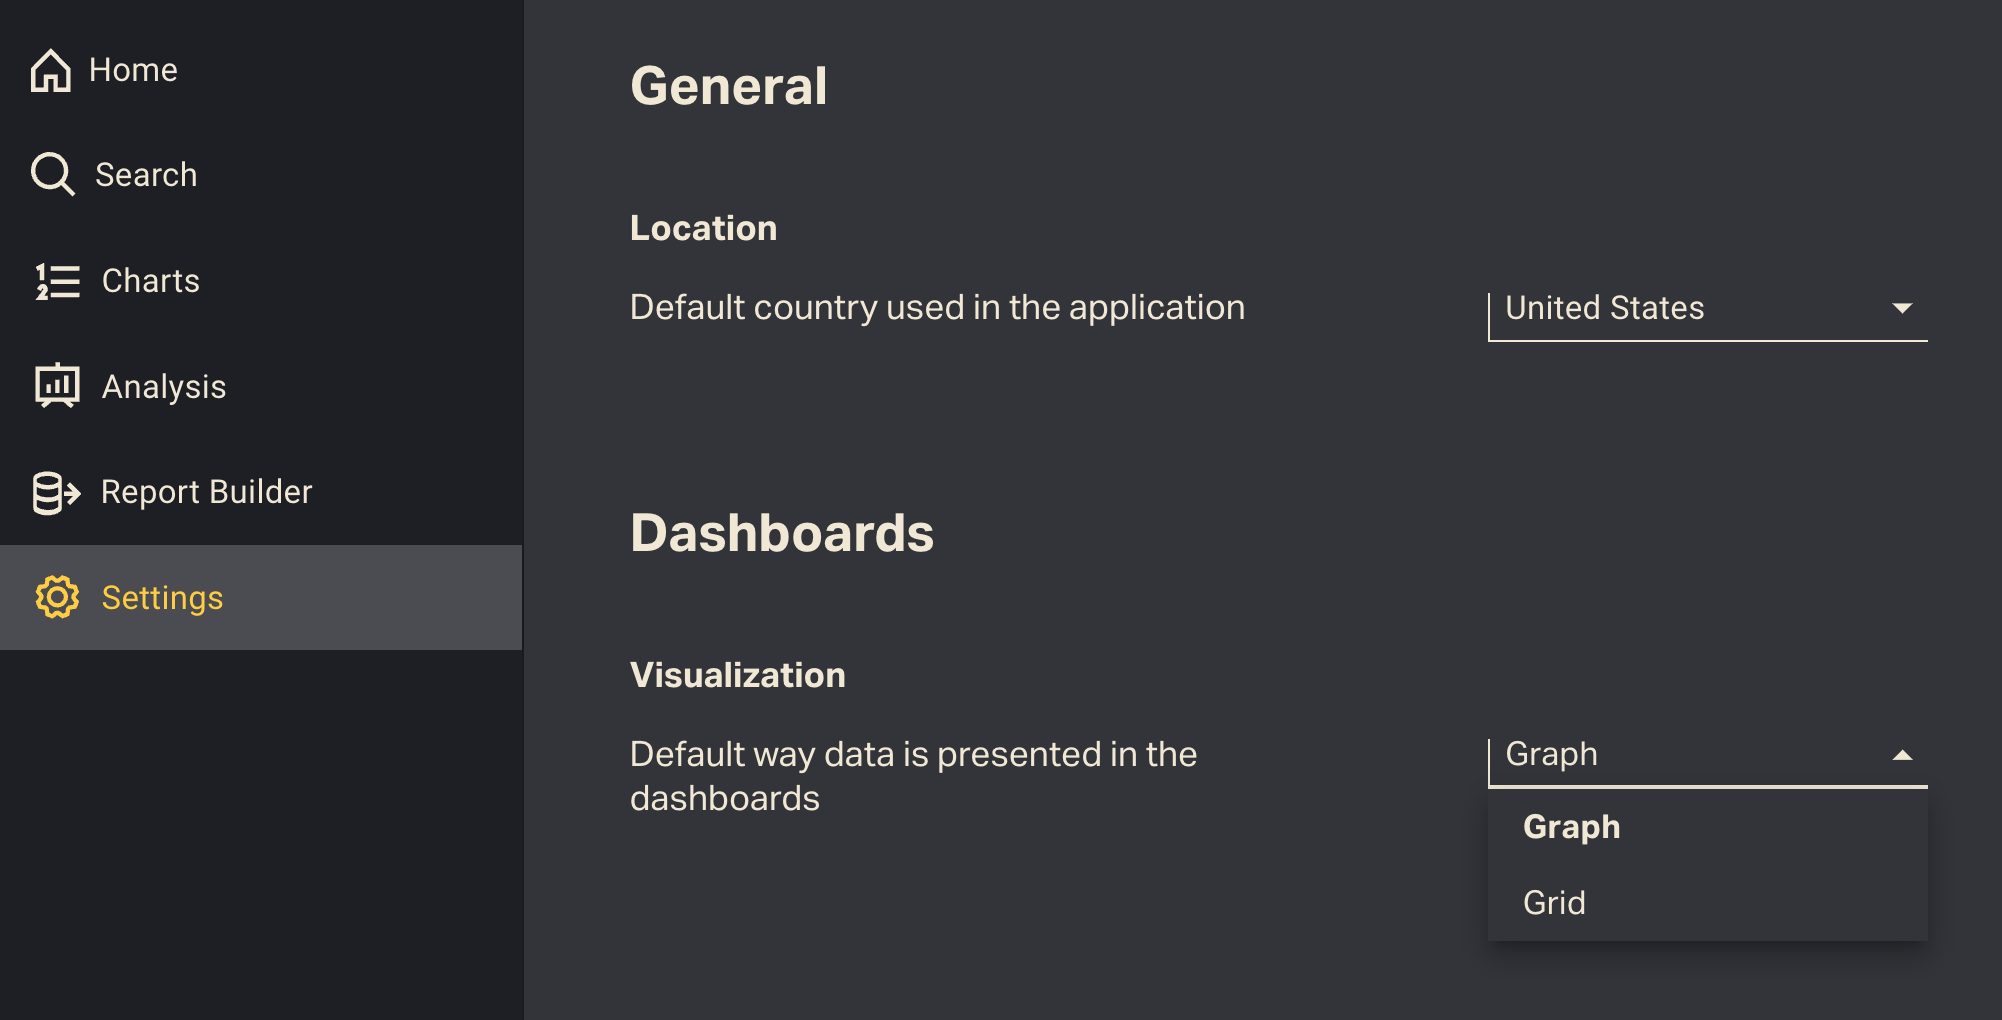Click the Location dropdown arrow
Viewport: 2002px width, 1020px height.
(x=1902, y=308)
